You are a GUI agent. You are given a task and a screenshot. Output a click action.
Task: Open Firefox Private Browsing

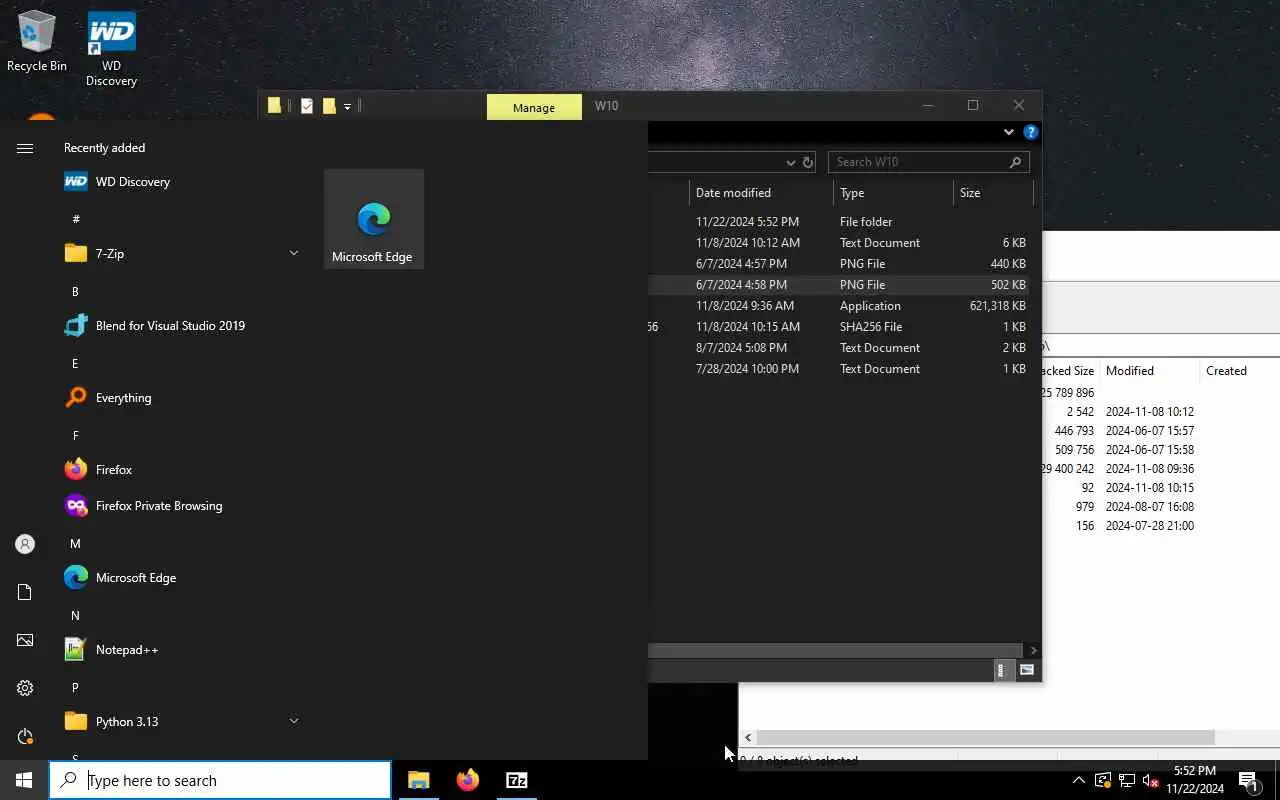coord(180,506)
